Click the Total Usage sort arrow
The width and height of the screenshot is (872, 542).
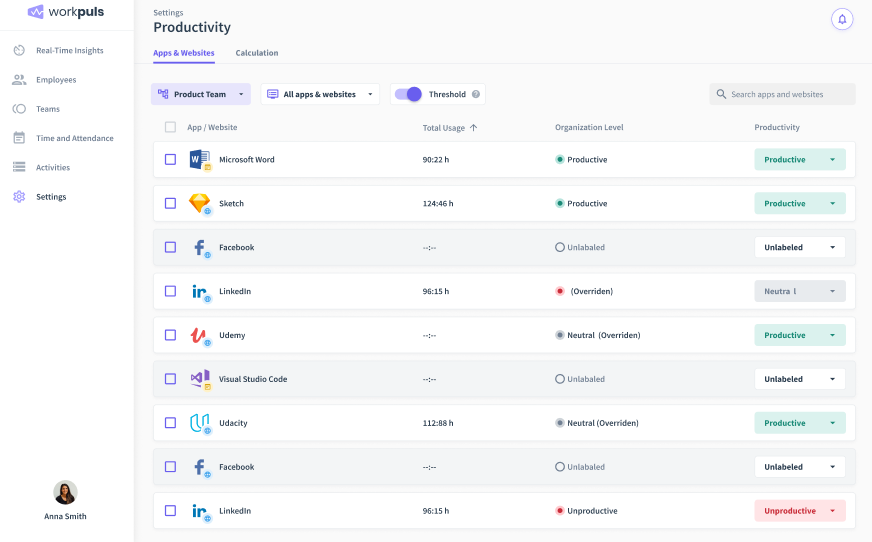[x=474, y=128]
